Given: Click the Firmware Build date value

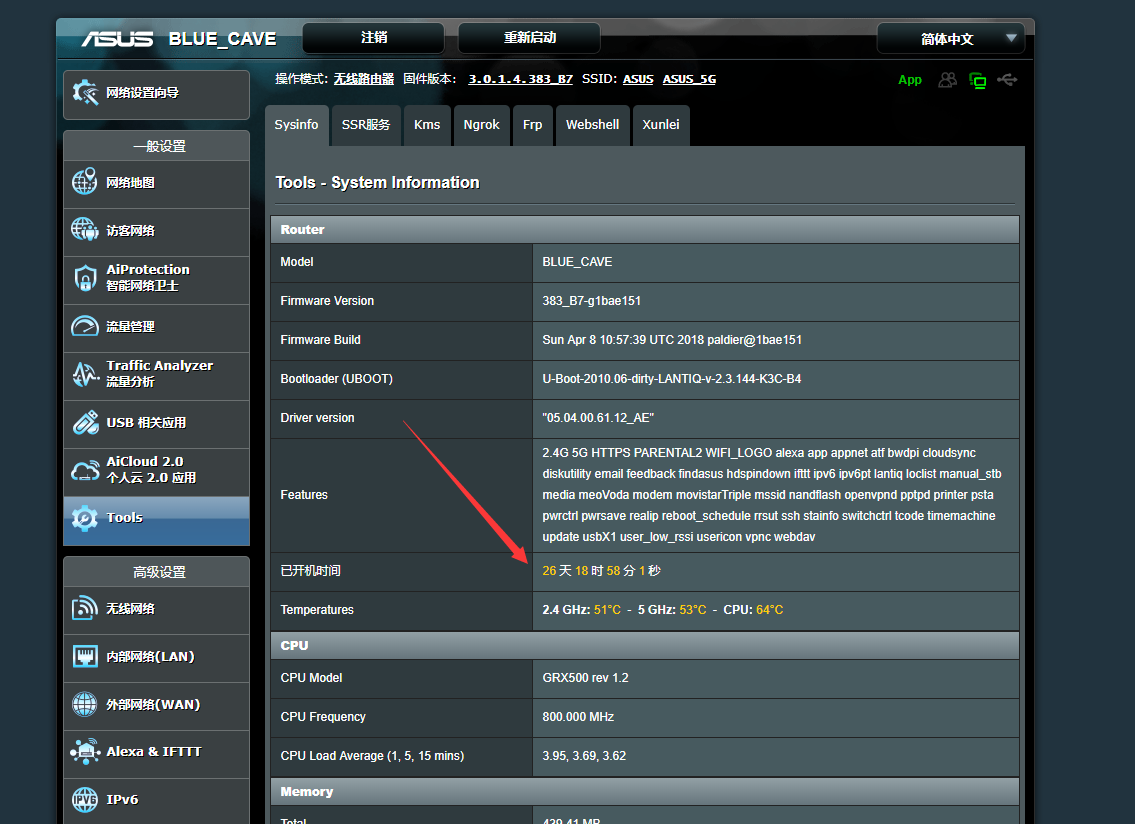Looking at the screenshot, I should point(672,340).
